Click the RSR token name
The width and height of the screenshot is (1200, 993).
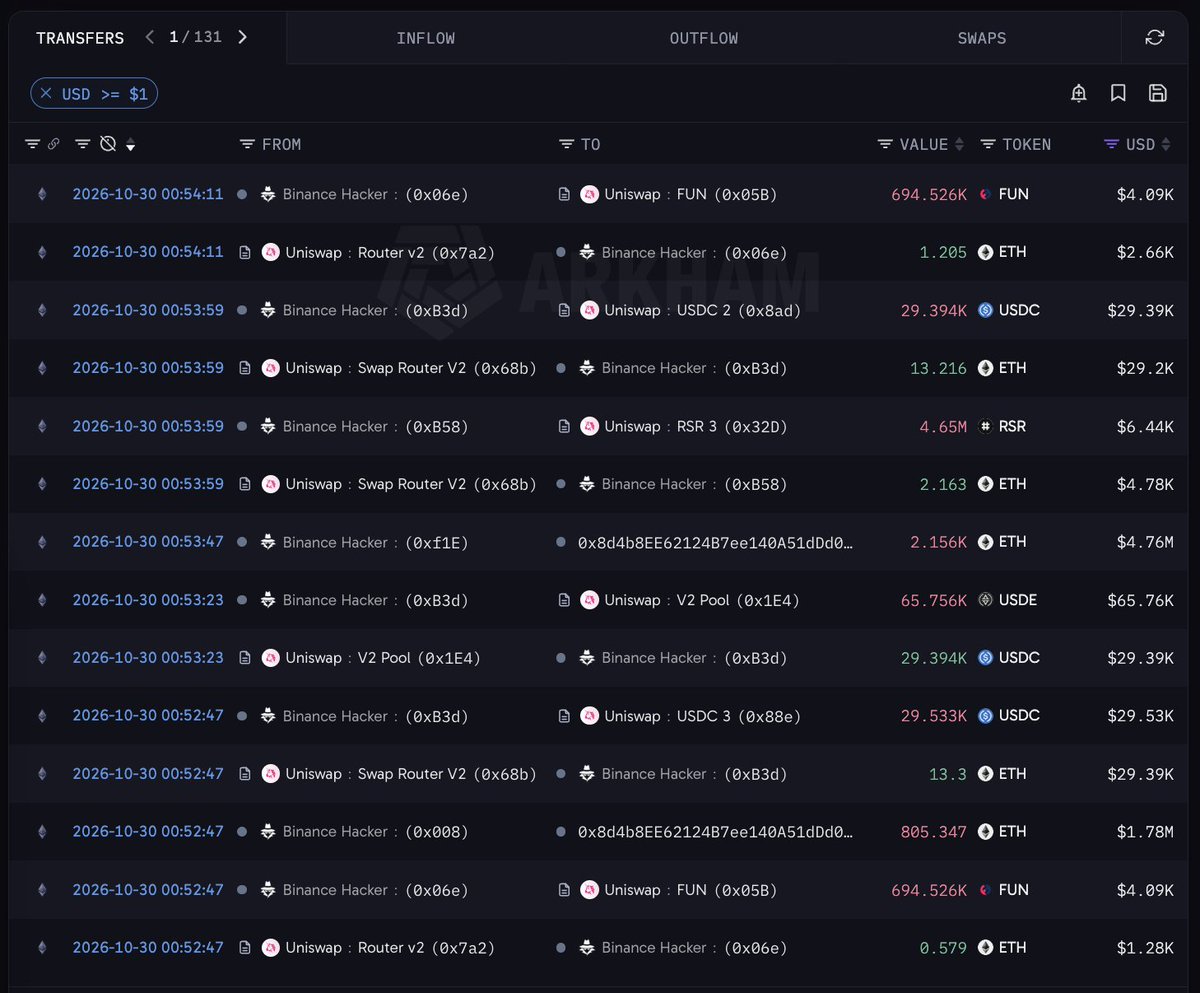(1012, 426)
